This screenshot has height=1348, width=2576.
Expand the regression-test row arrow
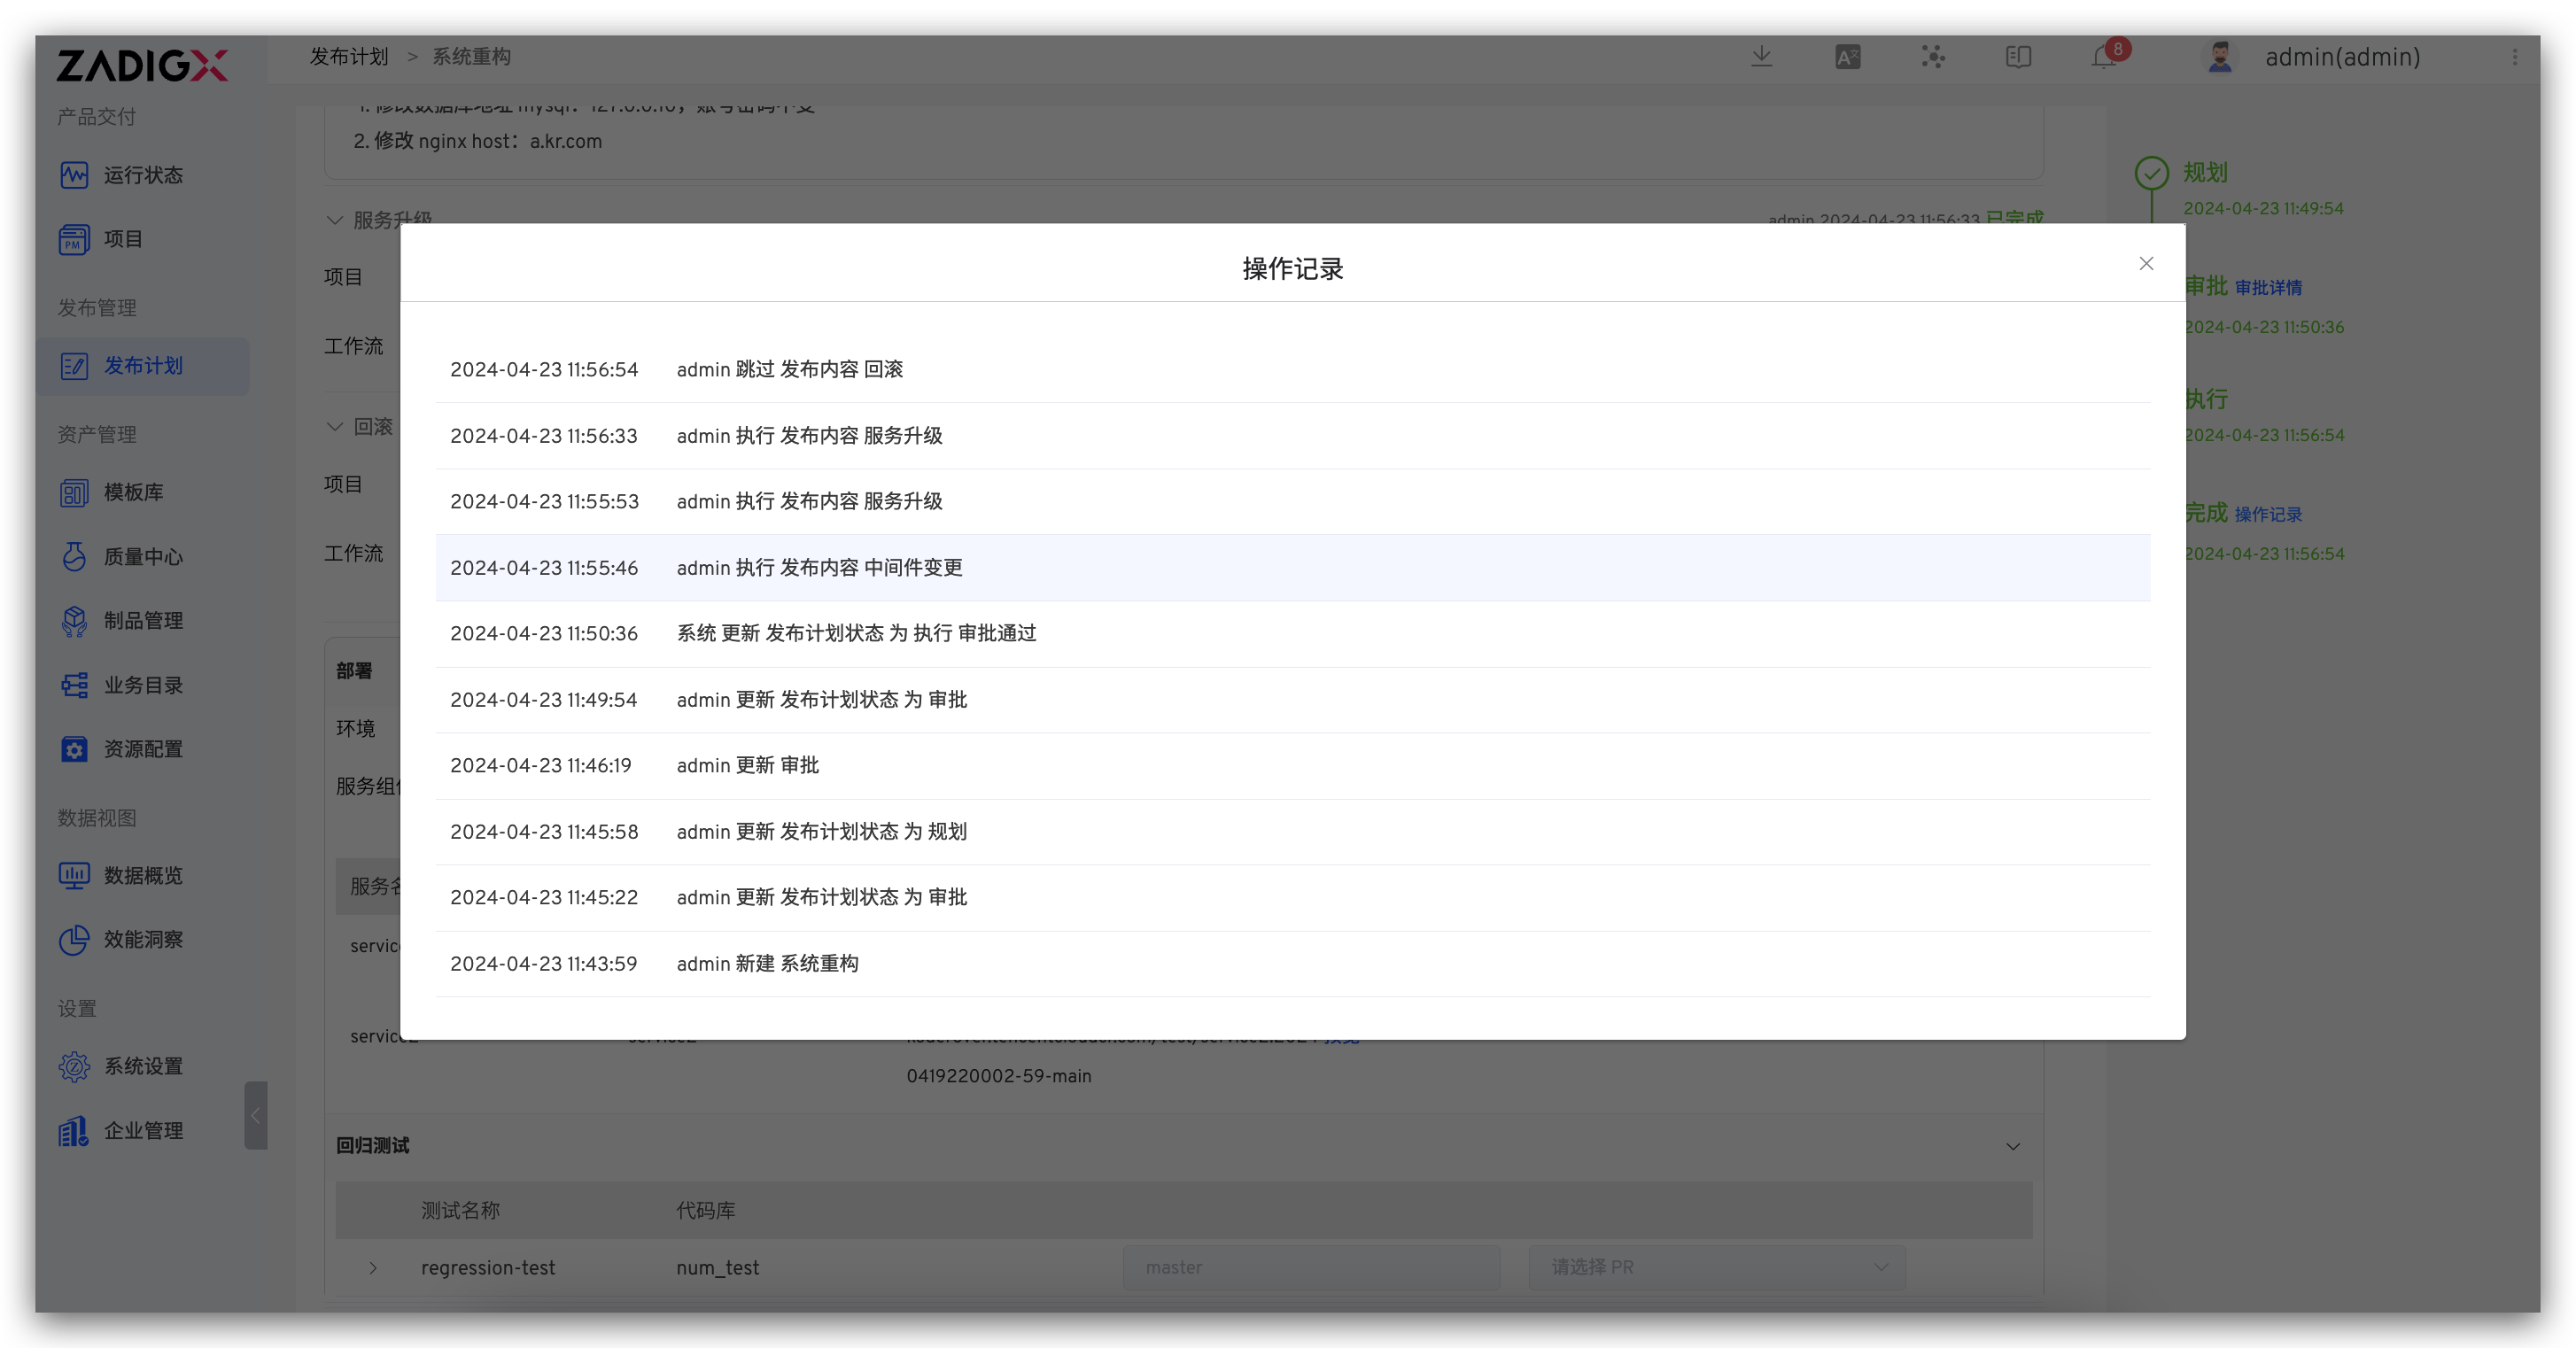click(x=373, y=1268)
